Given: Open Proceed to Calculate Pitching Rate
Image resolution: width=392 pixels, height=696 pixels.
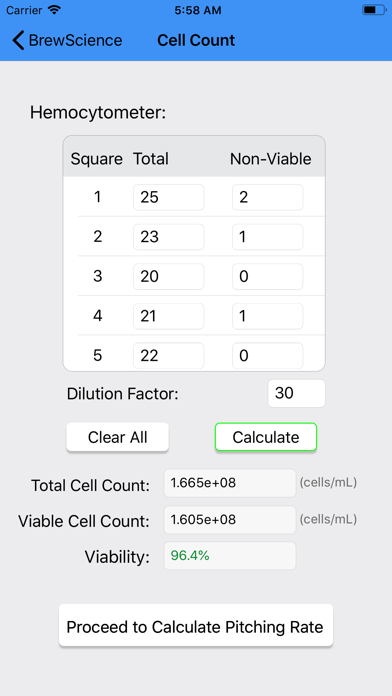Looking at the screenshot, I should point(196,627).
